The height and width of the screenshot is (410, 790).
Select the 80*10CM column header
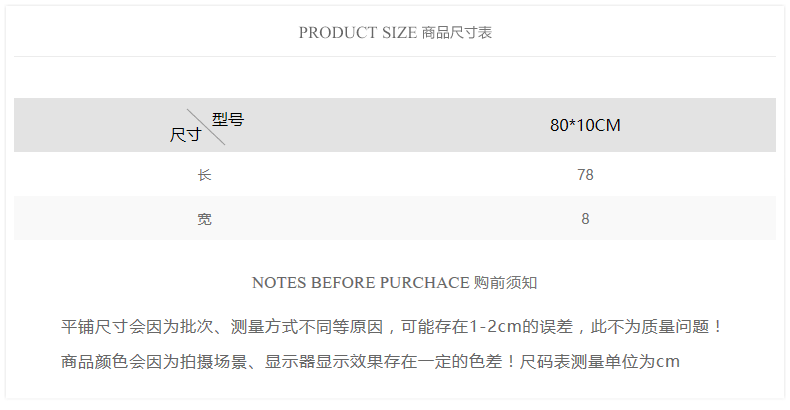click(x=585, y=125)
